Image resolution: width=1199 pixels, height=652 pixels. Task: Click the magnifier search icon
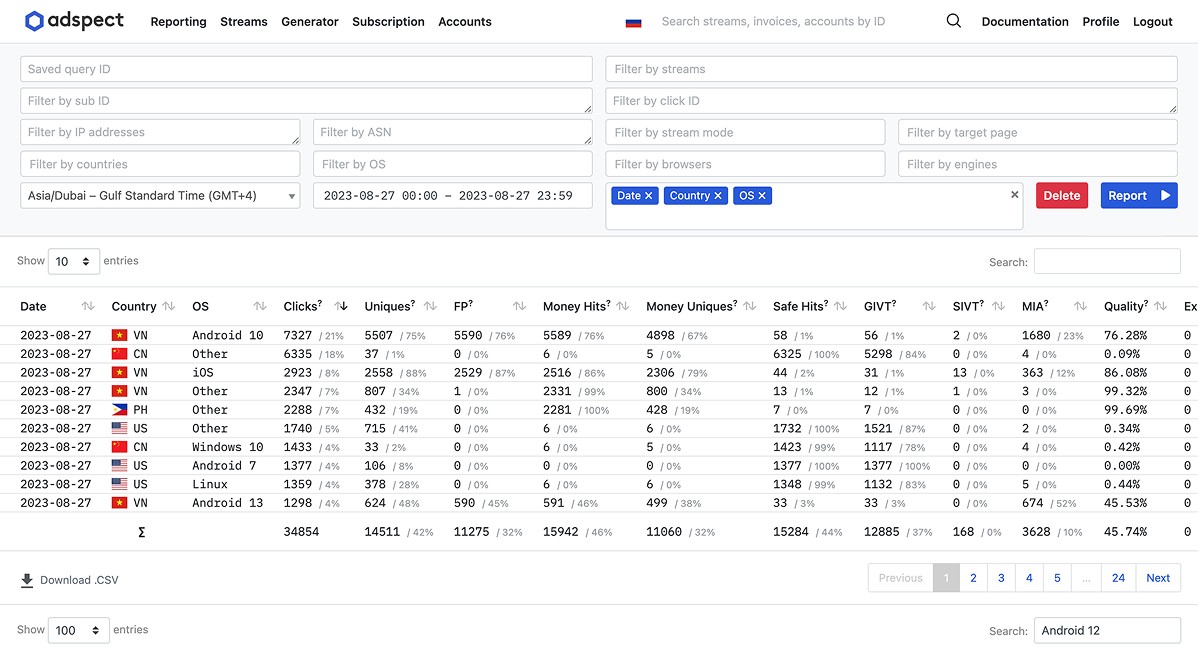953,21
